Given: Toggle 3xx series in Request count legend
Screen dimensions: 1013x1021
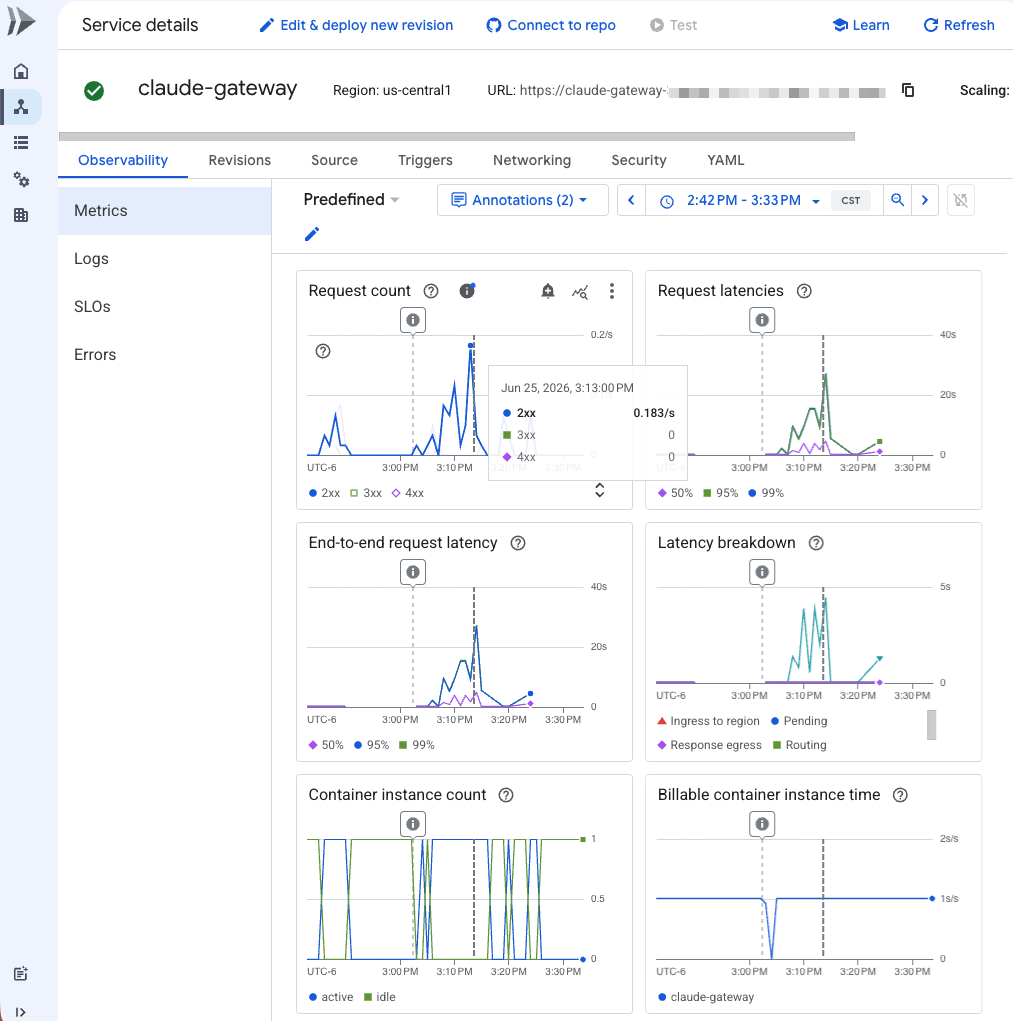Looking at the screenshot, I should coord(366,493).
